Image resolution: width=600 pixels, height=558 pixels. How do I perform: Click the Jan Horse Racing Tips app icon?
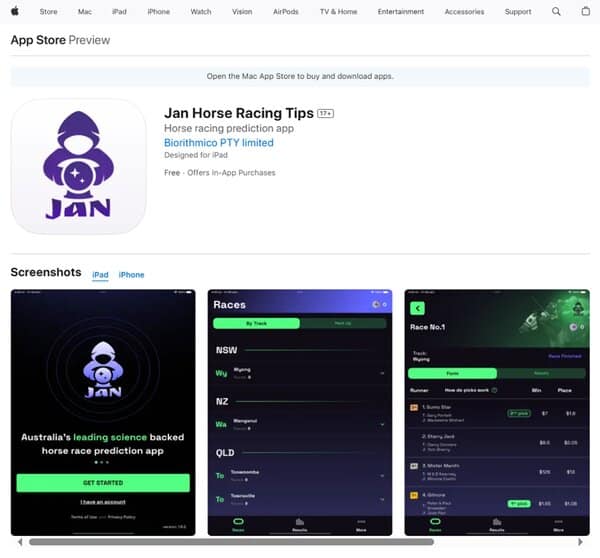click(78, 166)
